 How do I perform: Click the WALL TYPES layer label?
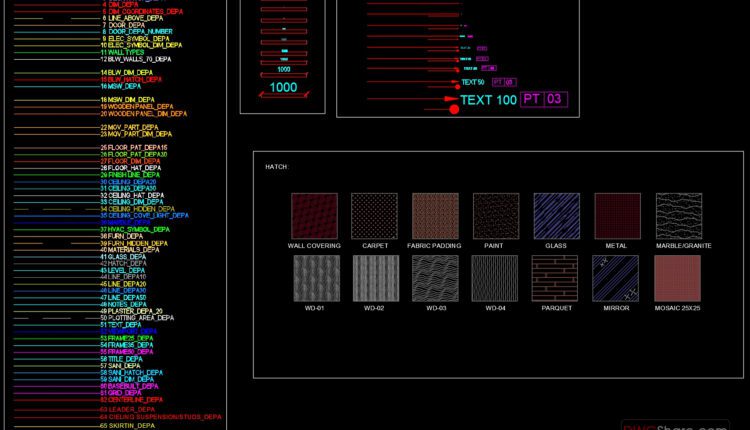click(126, 52)
